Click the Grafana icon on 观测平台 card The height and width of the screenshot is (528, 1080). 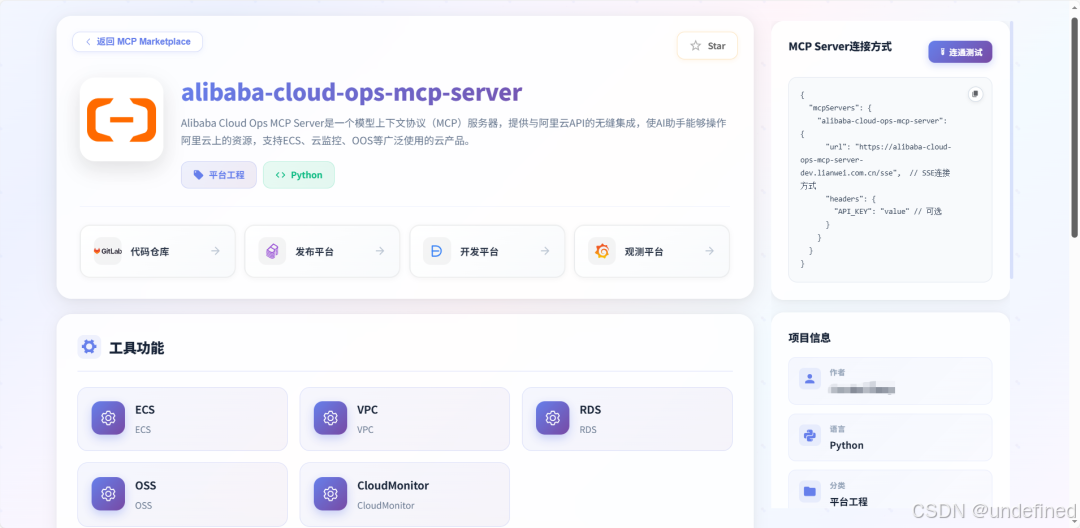pos(602,251)
